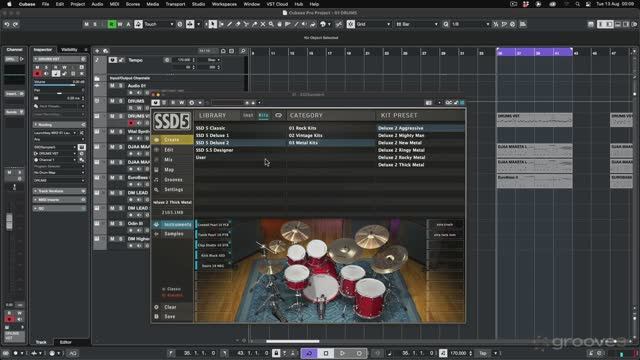Open SSD5 Mix page
This screenshot has height=360, width=640.
(169, 160)
